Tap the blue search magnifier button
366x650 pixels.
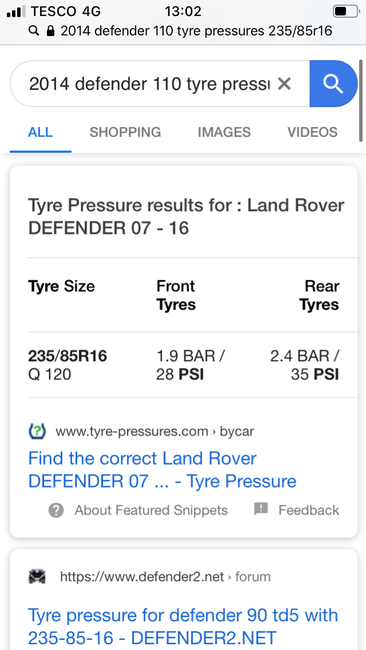click(333, 84)
